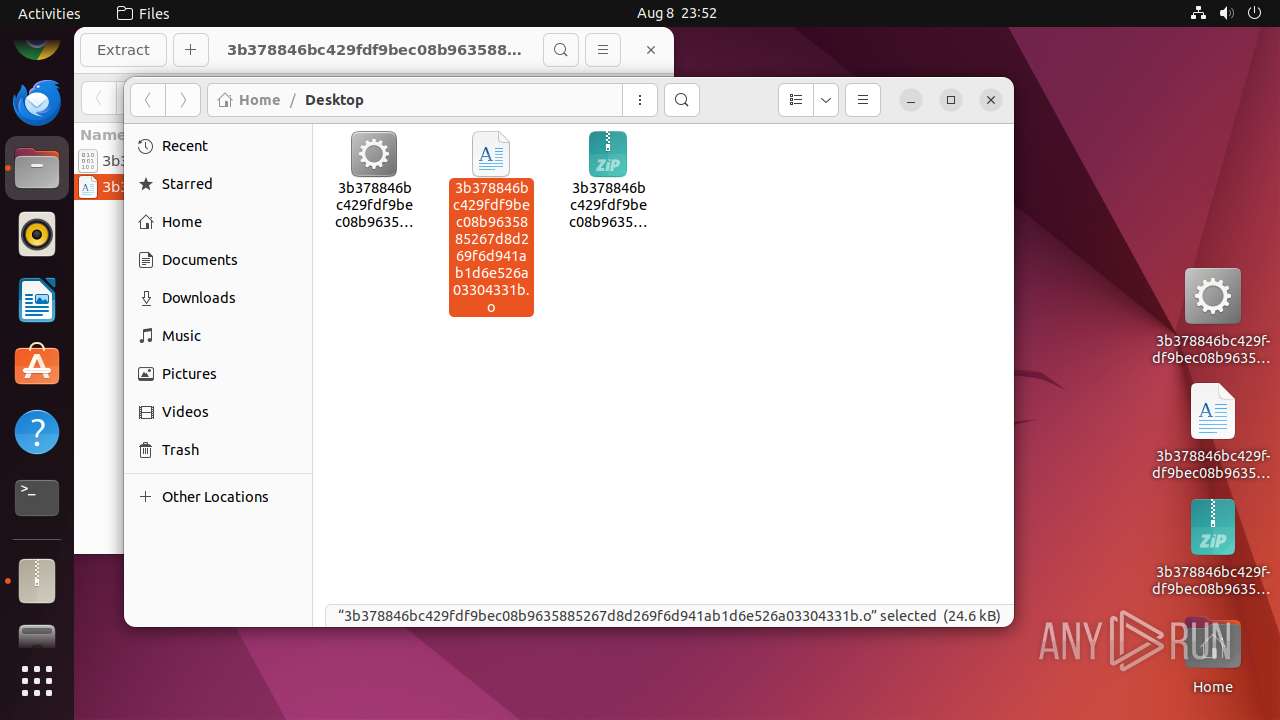
Task: Select the highlighted .o text file icon
Action: pyautogui.click(x=491, y=154)
